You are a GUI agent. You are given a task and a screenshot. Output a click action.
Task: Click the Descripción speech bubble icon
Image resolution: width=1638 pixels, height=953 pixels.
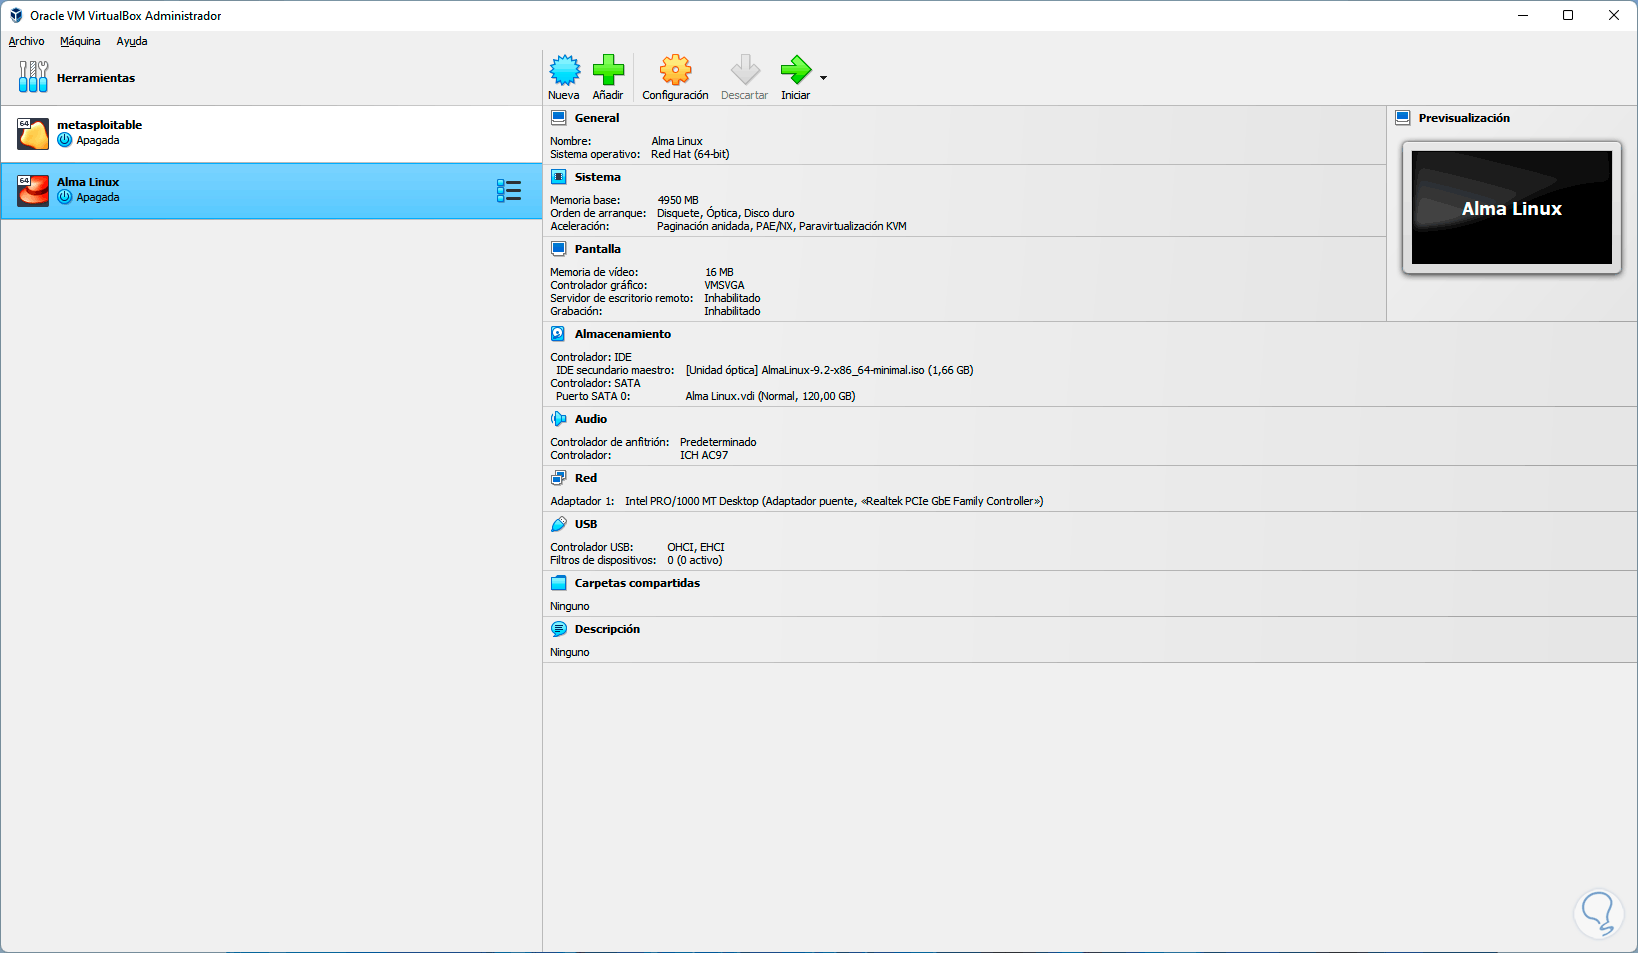click(x=559, y=629)
